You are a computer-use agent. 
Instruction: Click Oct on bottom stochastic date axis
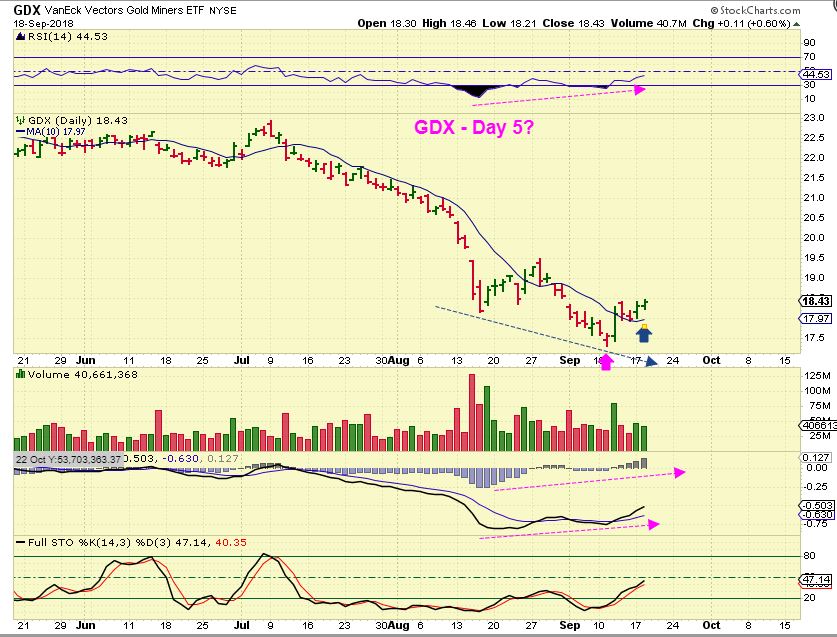point(711,625)
